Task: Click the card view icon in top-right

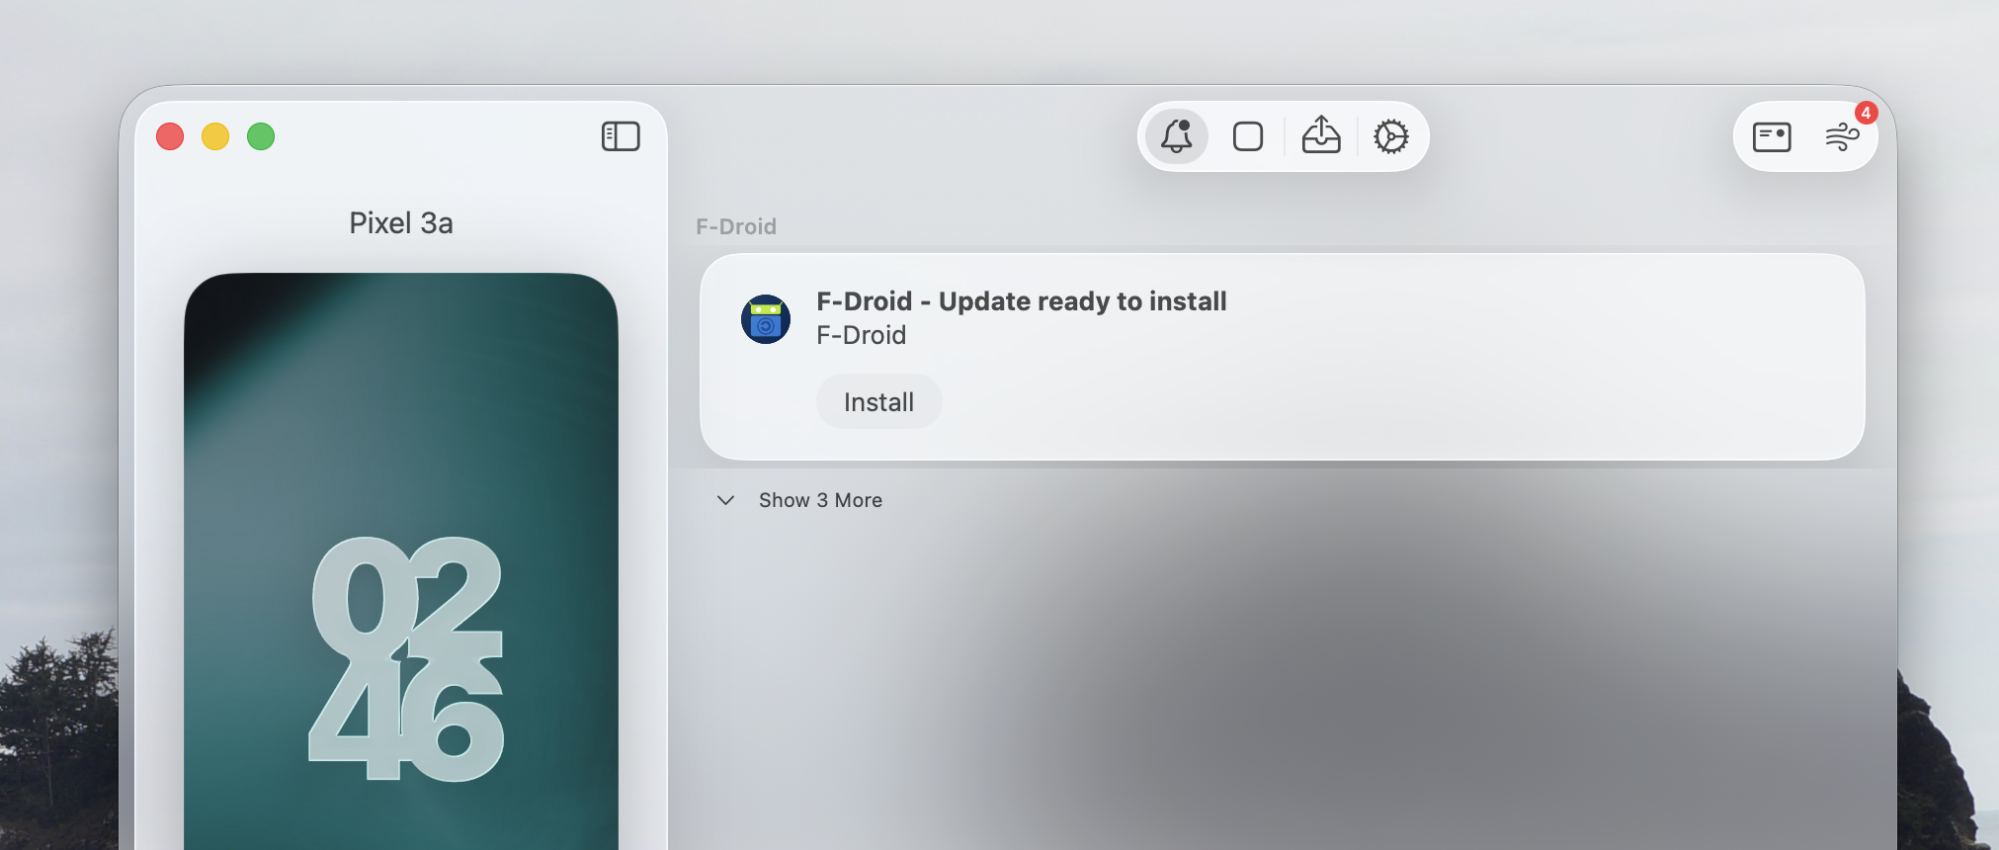Action: (1772, 137)
